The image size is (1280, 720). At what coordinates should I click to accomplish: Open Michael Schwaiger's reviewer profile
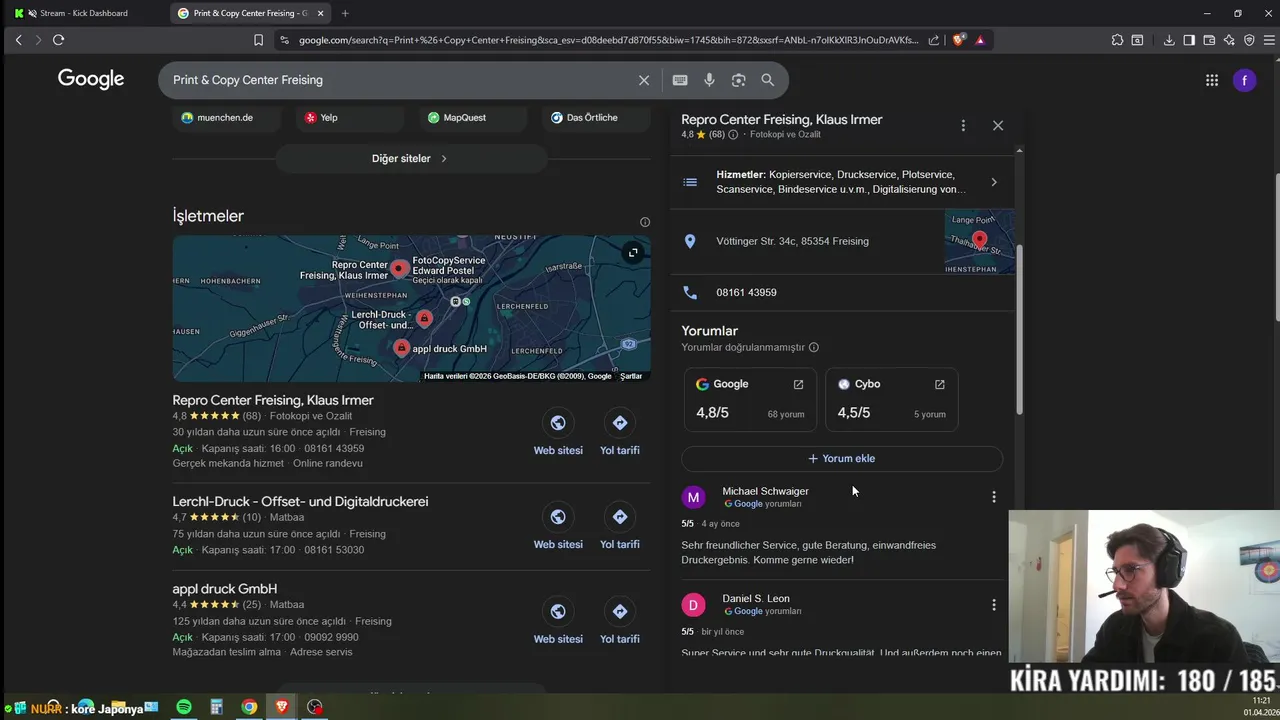pos(765,491)
